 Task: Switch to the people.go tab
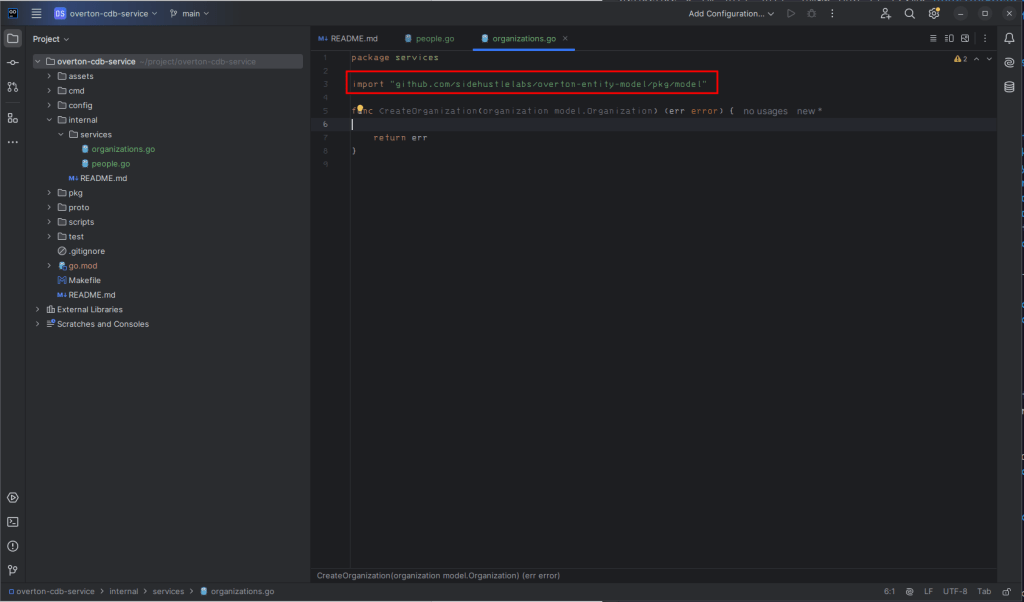point(435,39)
